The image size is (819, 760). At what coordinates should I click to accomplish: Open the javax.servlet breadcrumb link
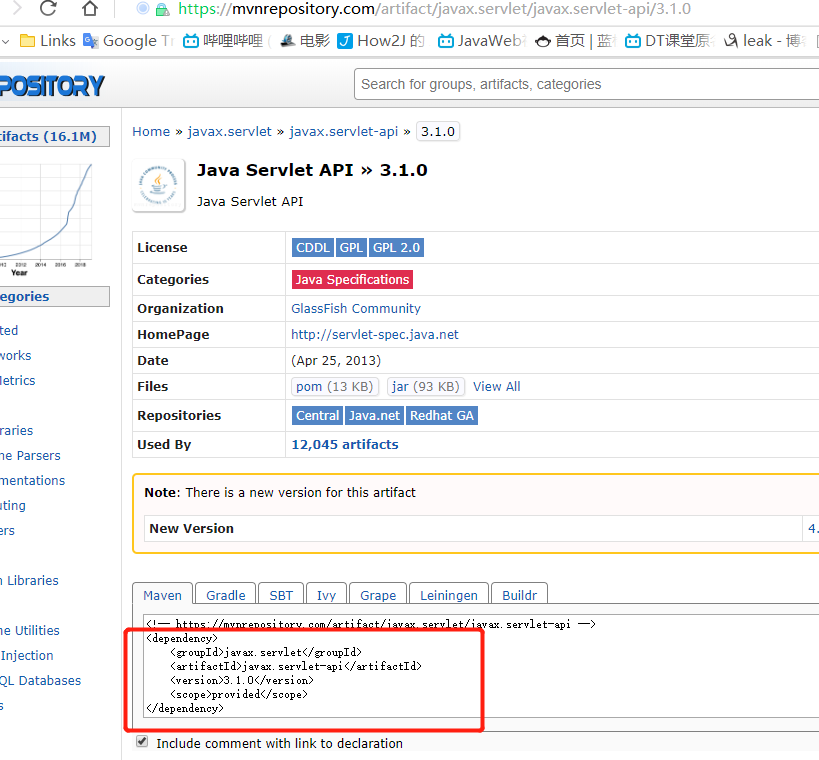pos(230,132)
